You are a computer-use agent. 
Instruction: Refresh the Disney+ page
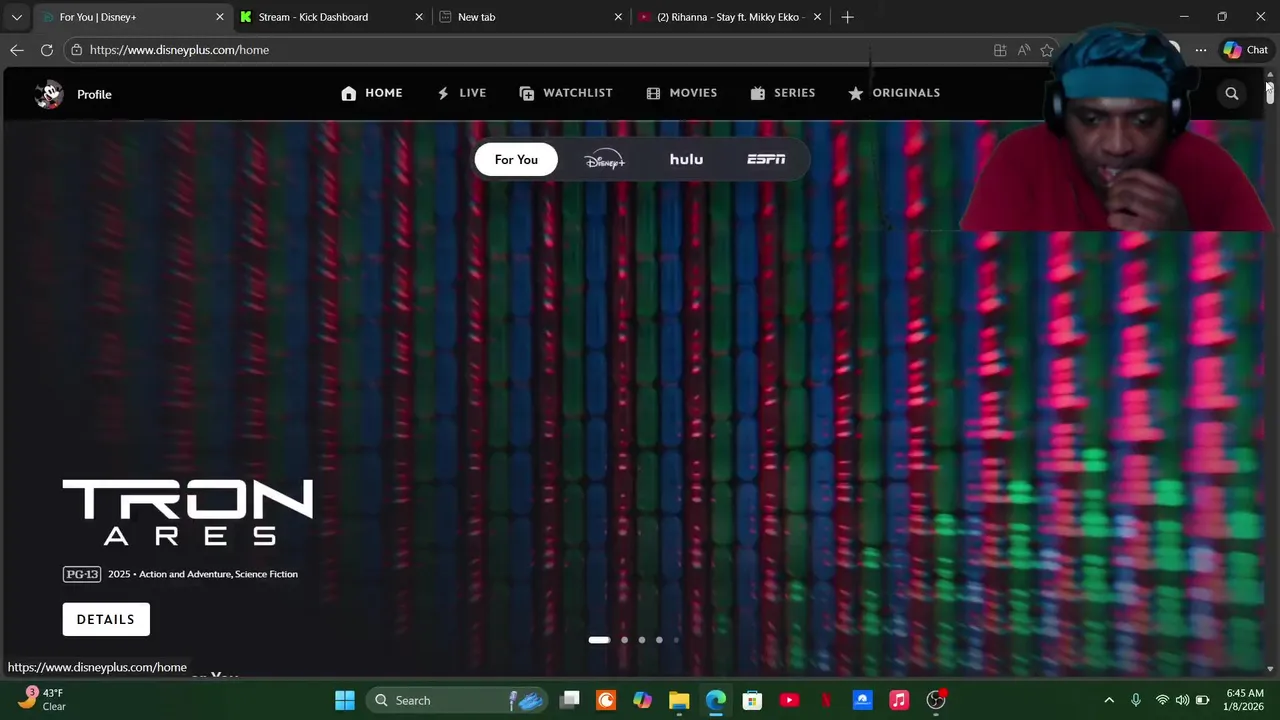(x=47, y=50)
